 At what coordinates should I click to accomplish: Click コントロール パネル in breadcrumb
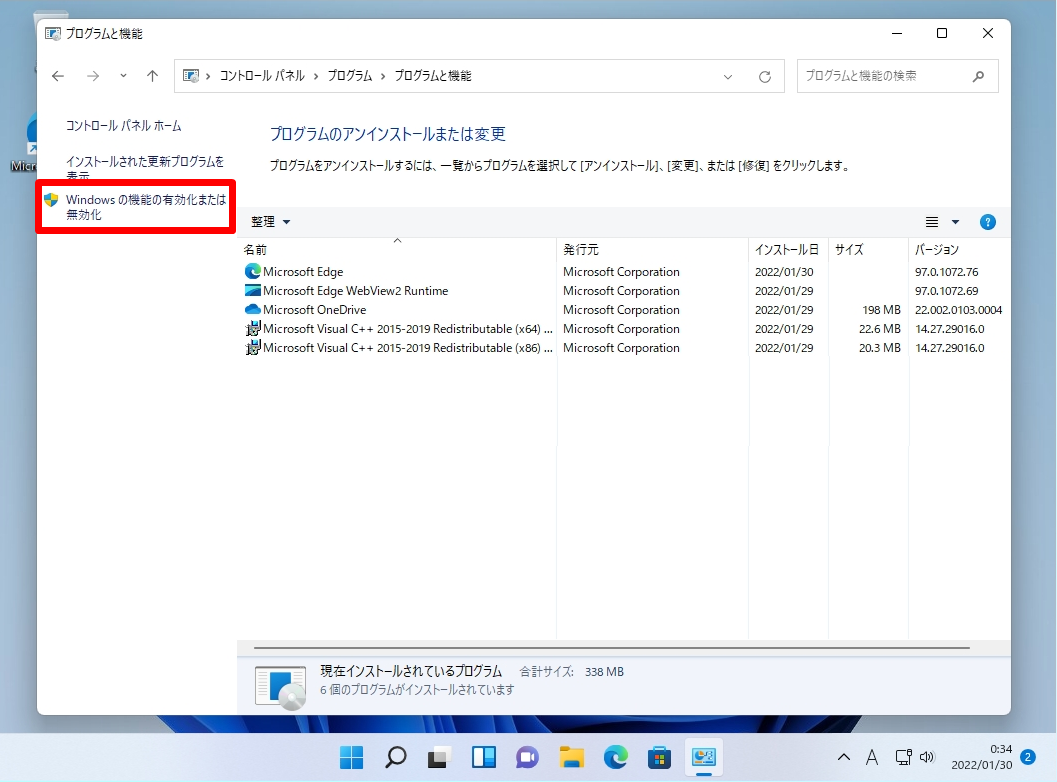(262, 76)
